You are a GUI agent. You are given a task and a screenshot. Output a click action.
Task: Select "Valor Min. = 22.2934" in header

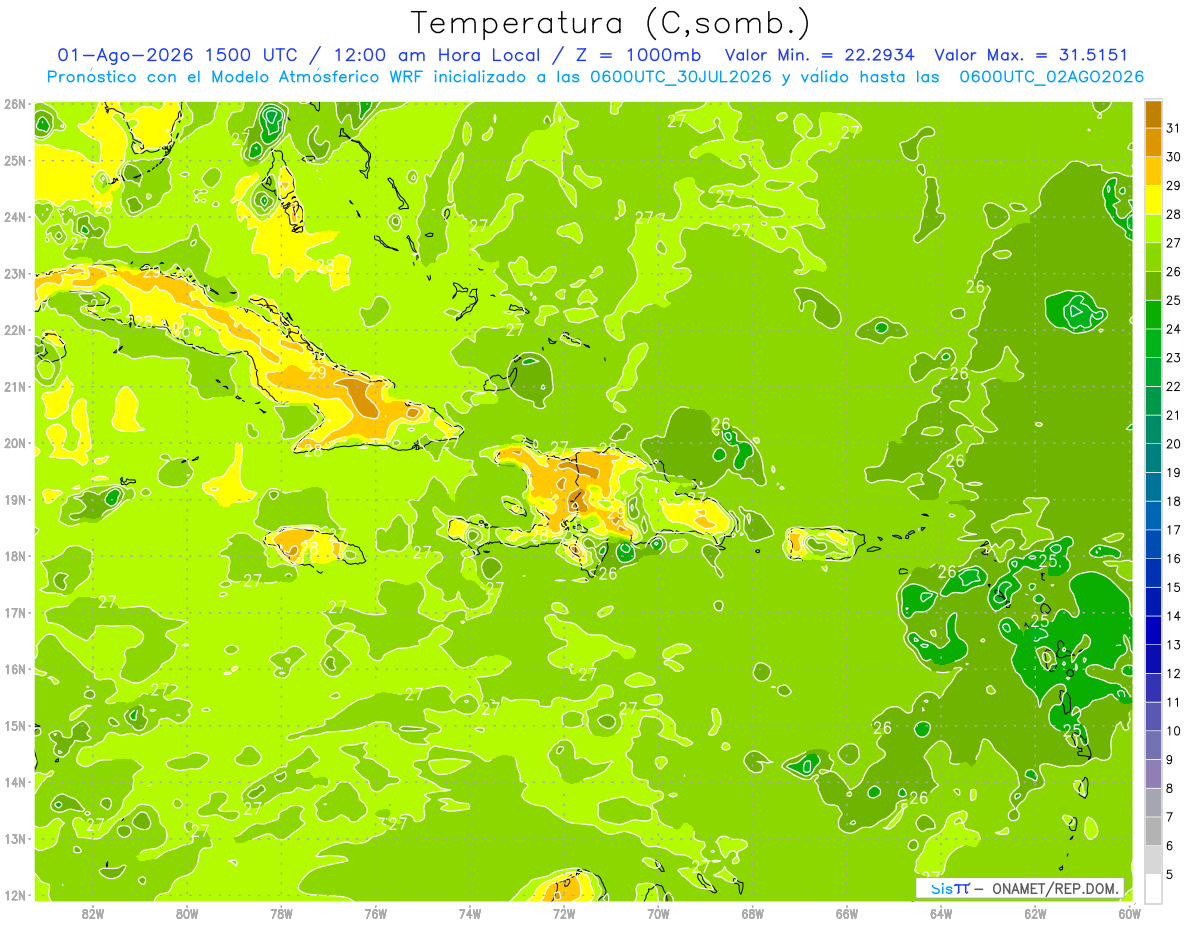[820, 55]
